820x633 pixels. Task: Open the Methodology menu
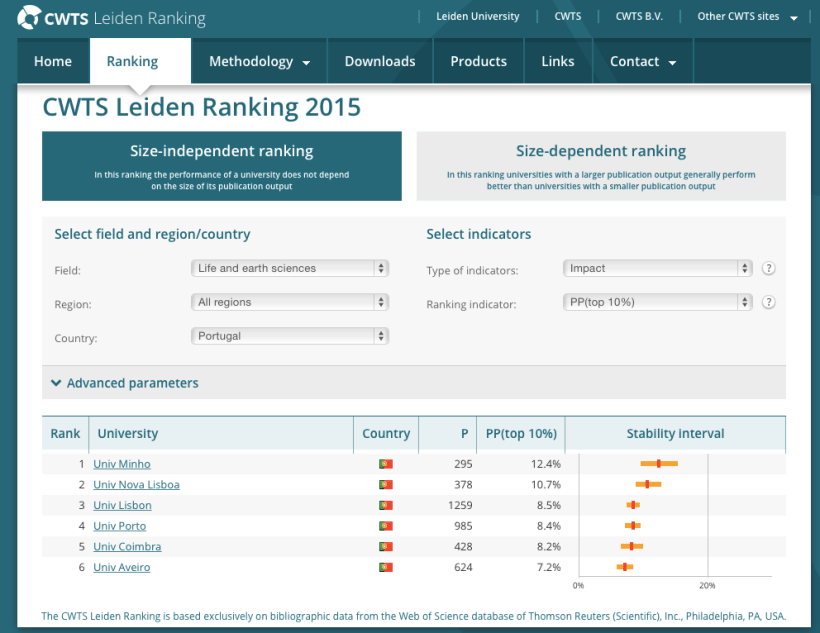pyautogui.click(x=259, y=62)
